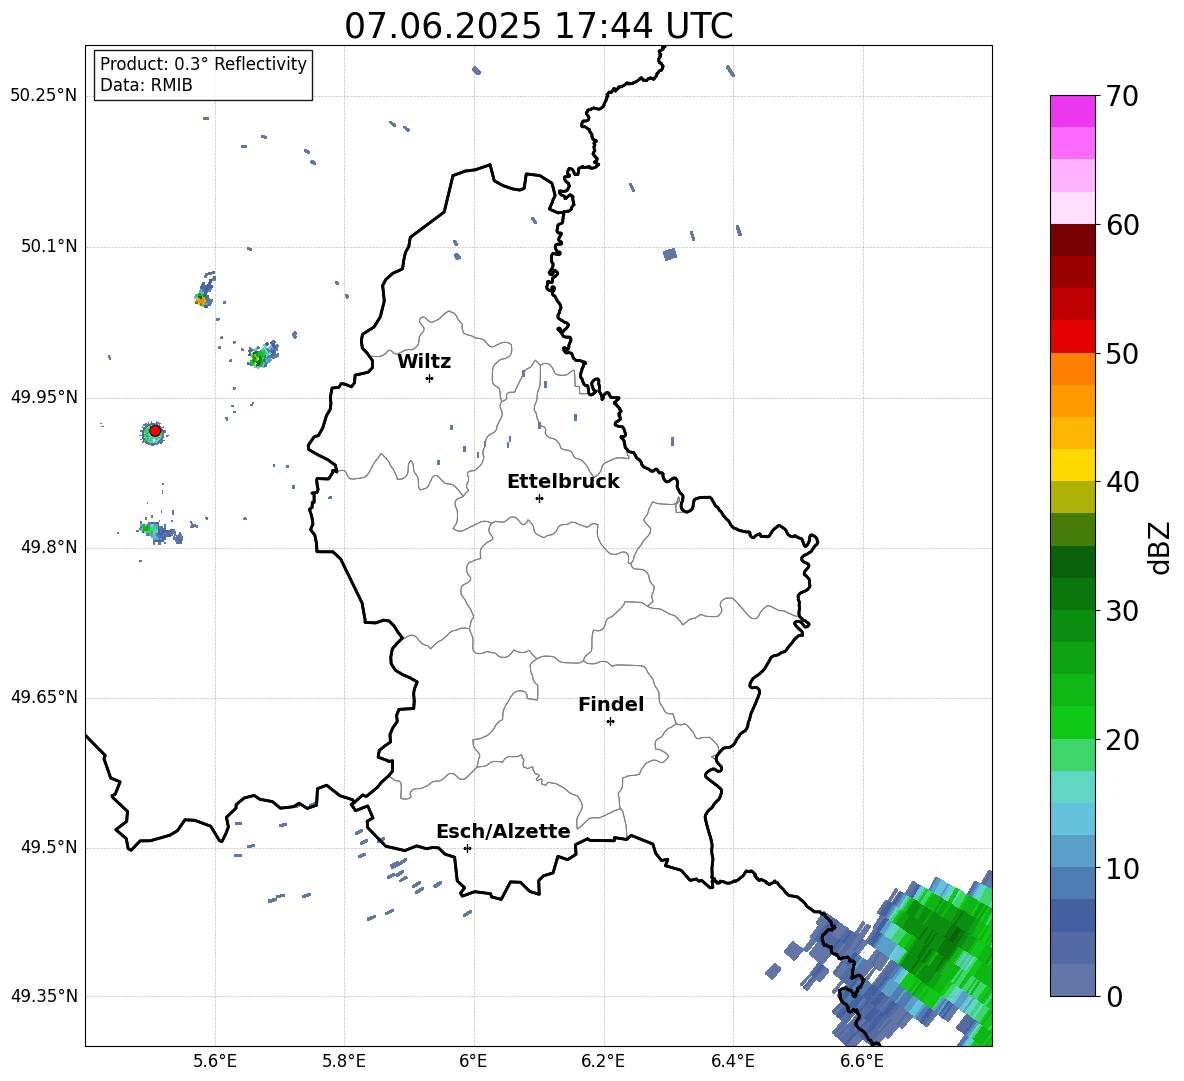Click the colorbar tick label 70
This screenshot has height=1081, width=1184.
click(1122, 97)
